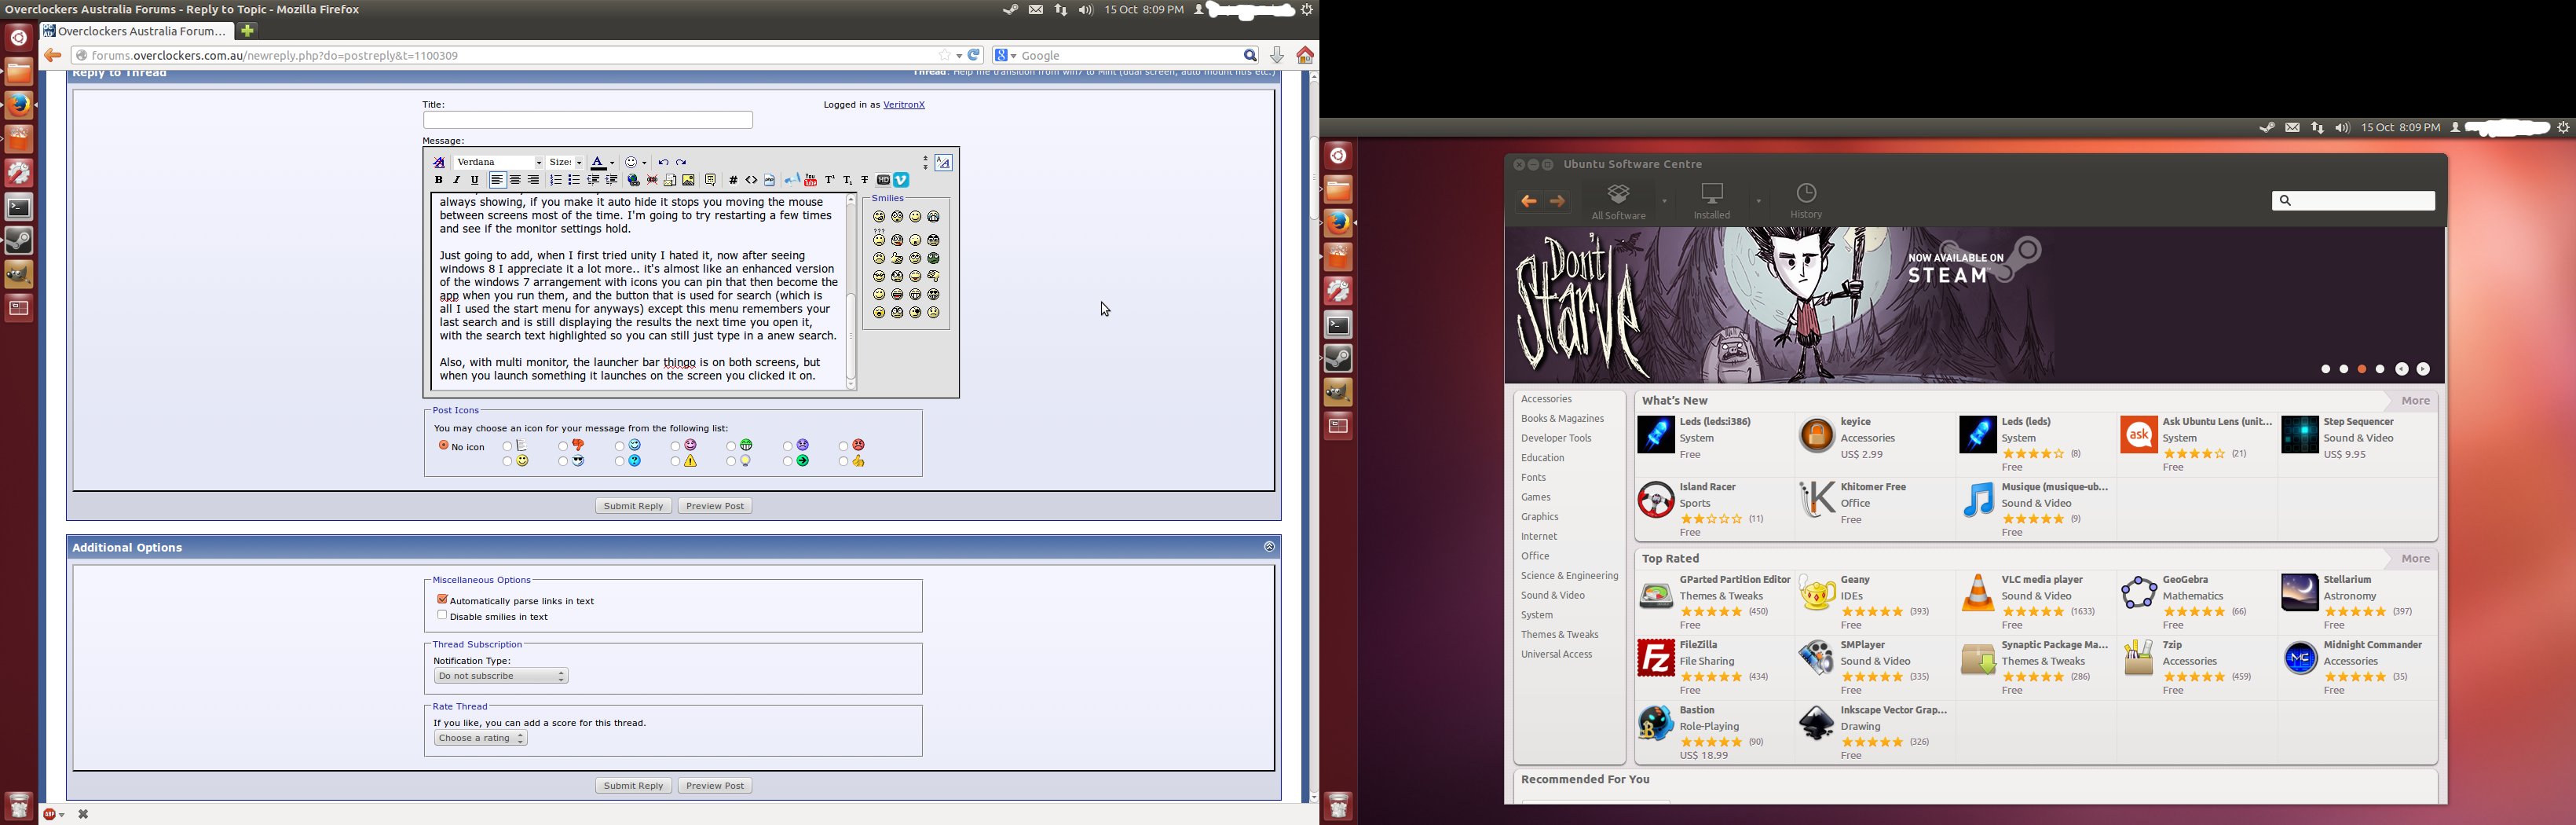Click the upper Submit Reply button
Screen dimensions: 2576x825
[x=633, y=507]
